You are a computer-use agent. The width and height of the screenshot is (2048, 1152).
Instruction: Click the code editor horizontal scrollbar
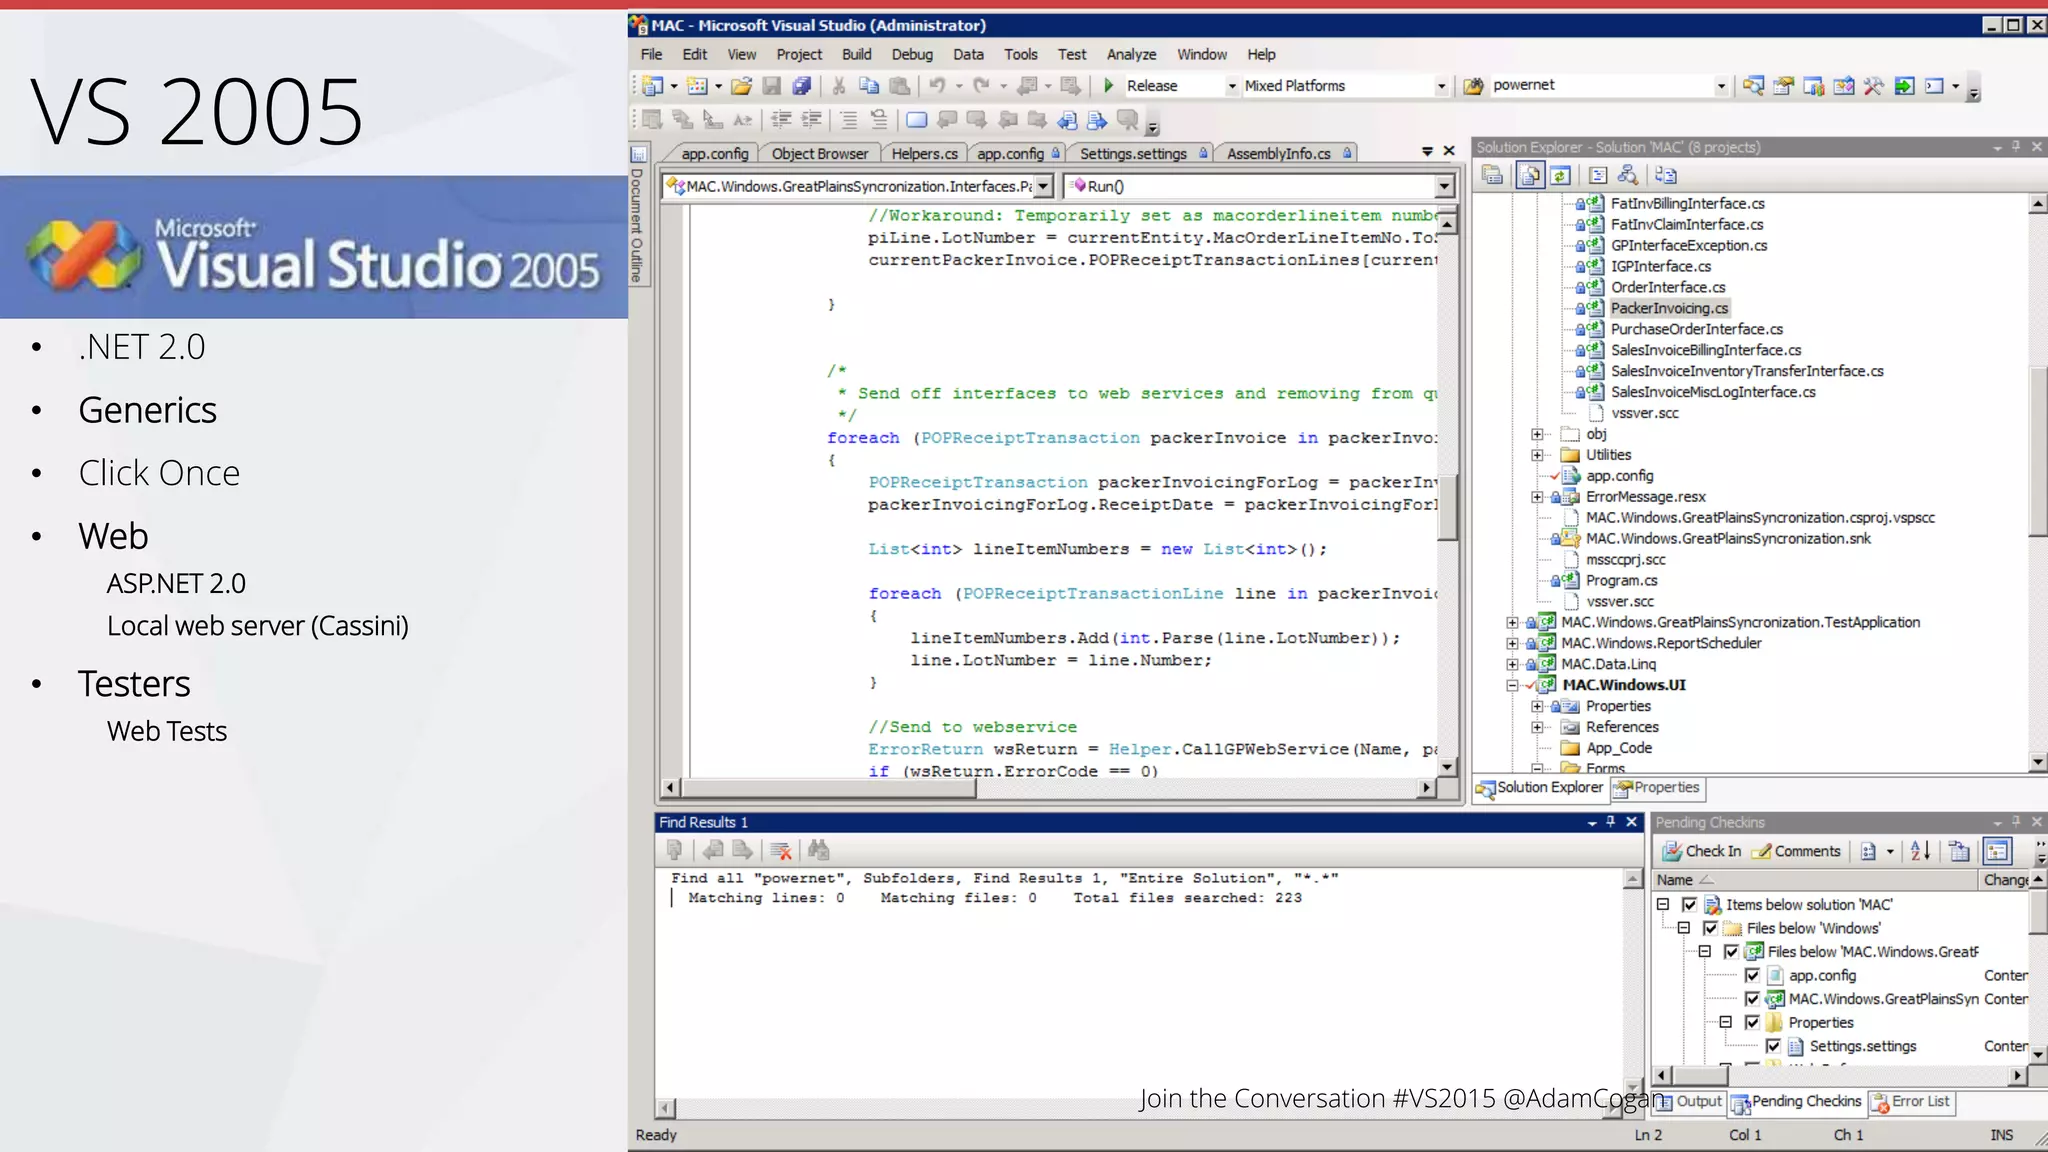click(1049, 788)
